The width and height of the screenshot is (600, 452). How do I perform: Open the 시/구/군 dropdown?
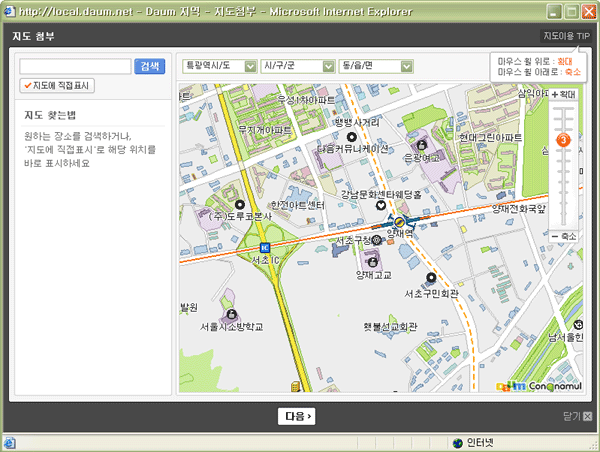[298, 66]
